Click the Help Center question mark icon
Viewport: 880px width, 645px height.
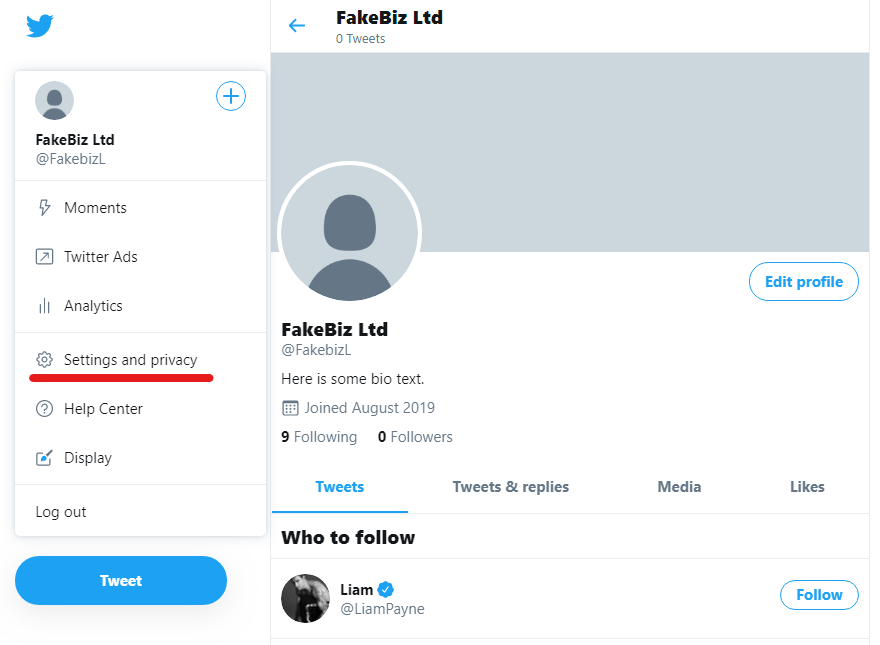click(x=42, y=408)
